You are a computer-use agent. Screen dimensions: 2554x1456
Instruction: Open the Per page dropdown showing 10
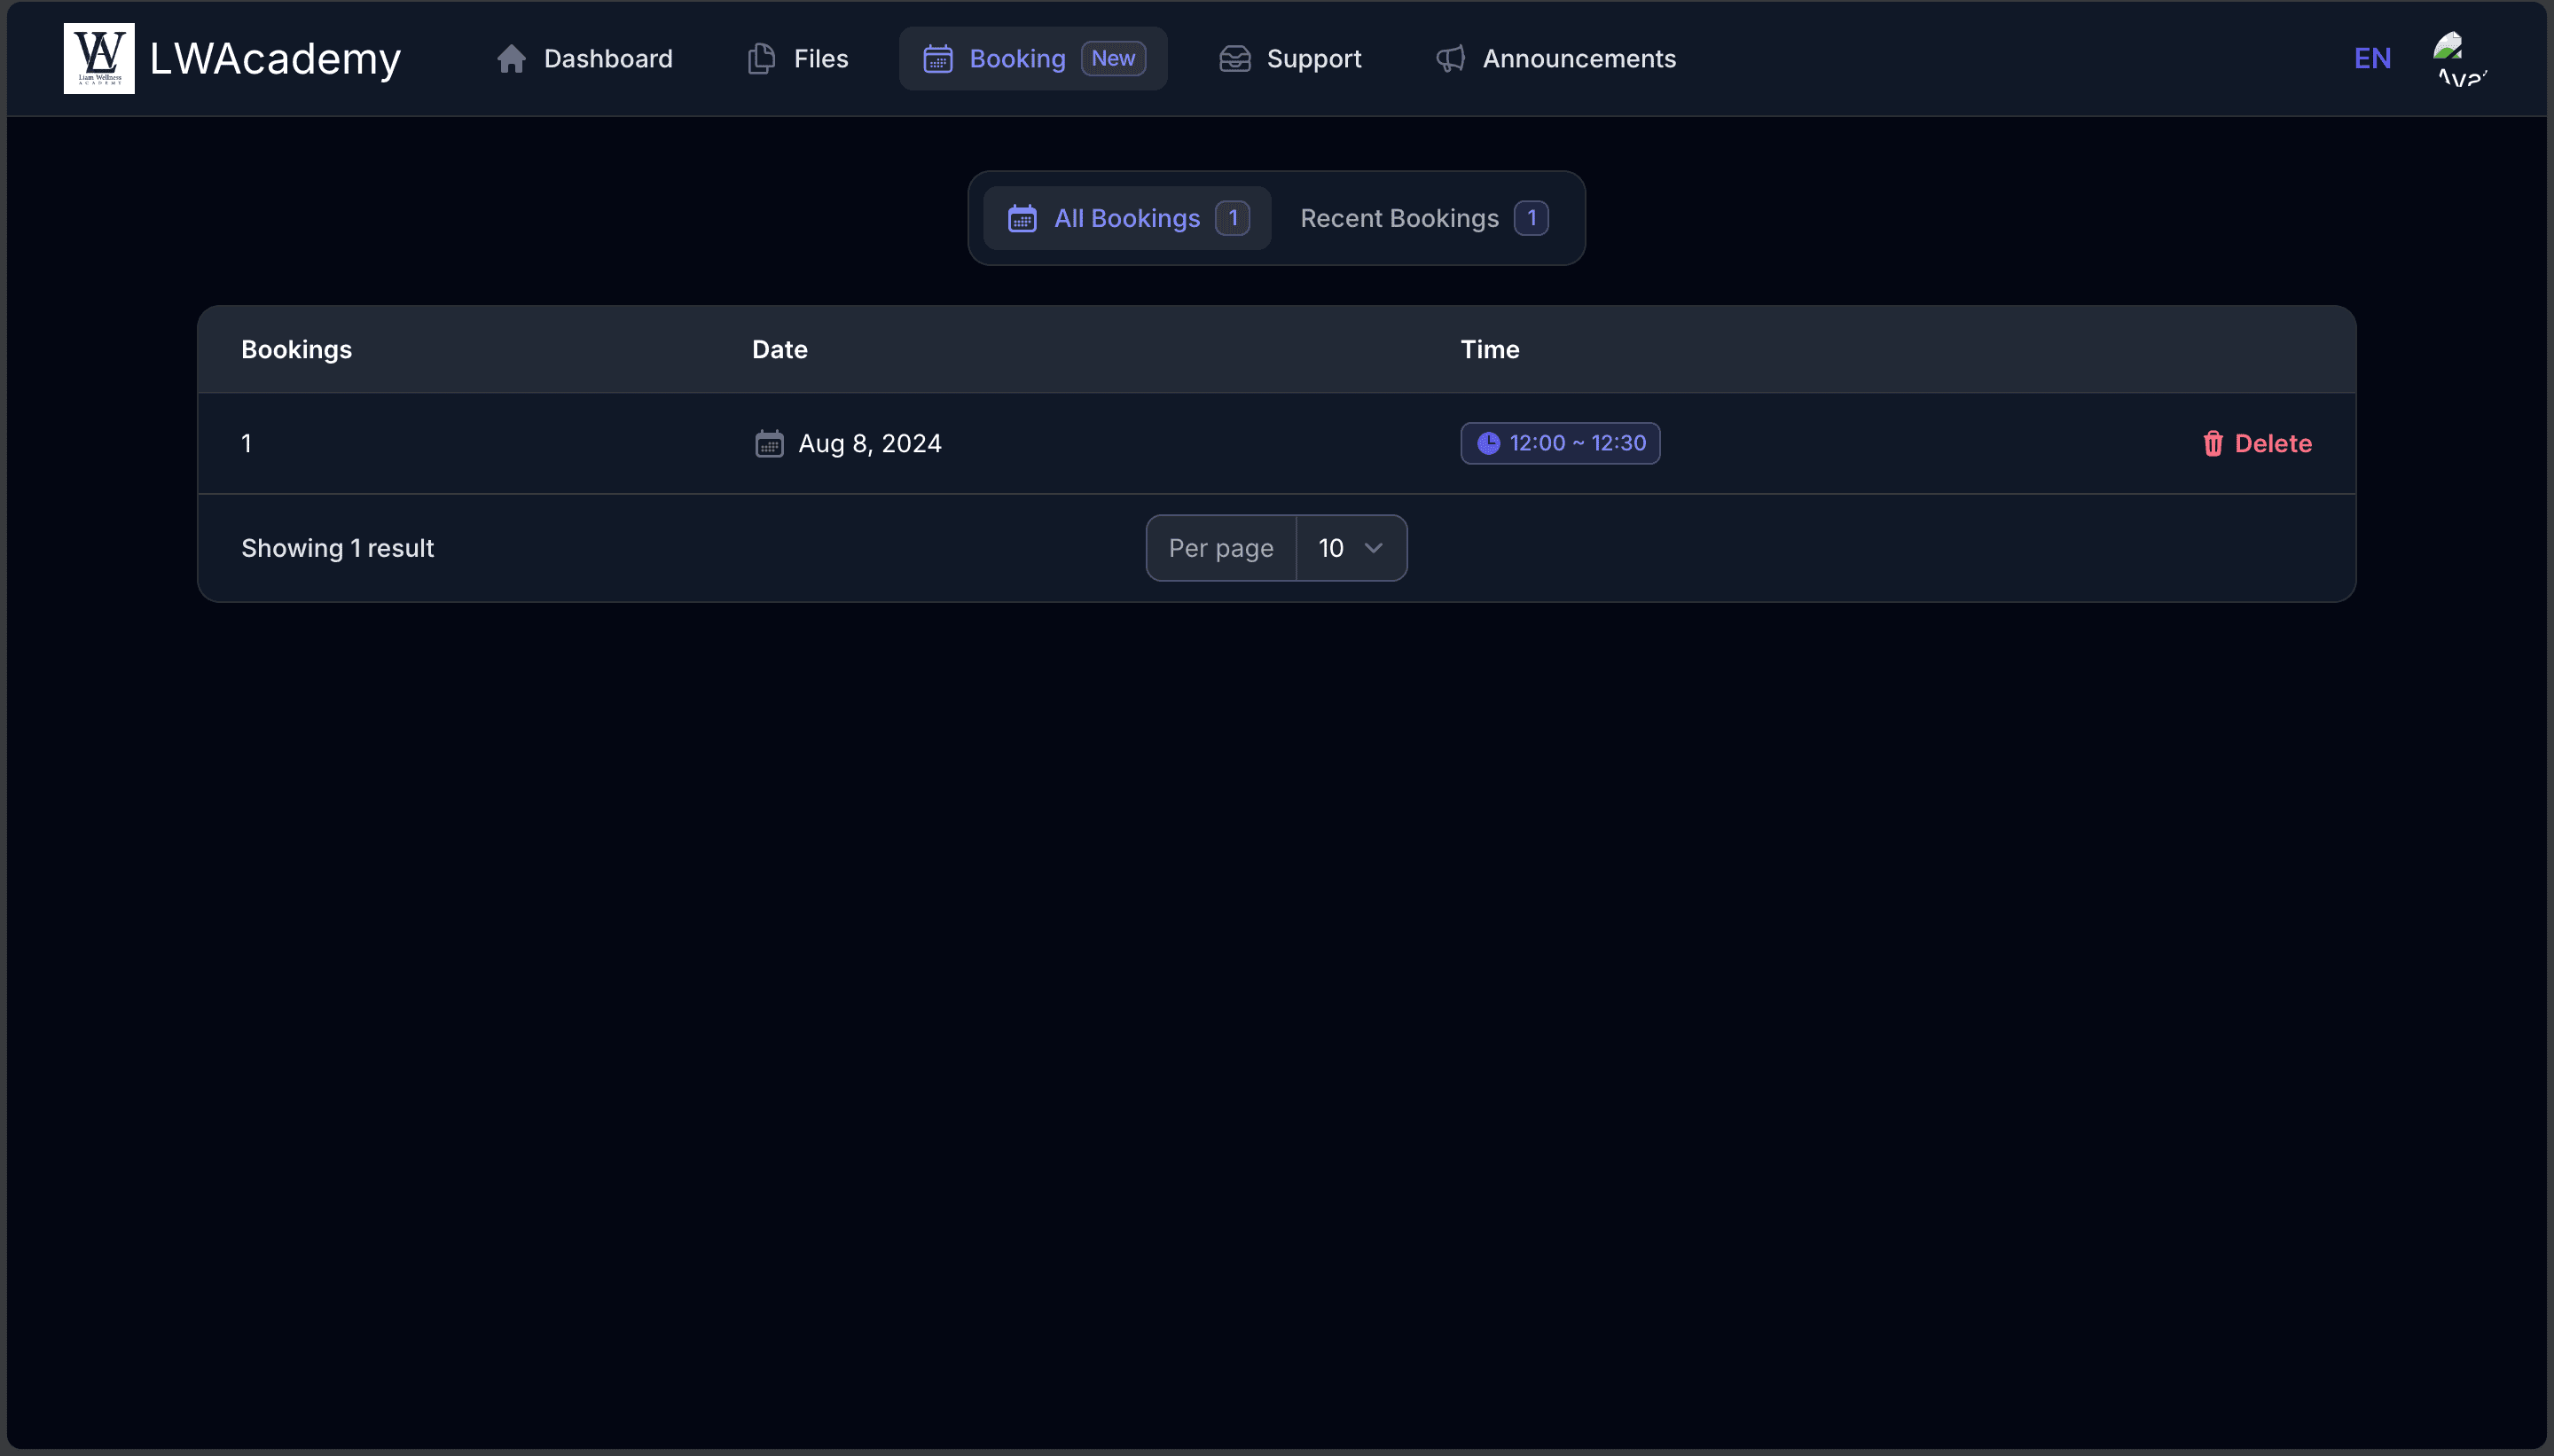[x=1350, y=548]
